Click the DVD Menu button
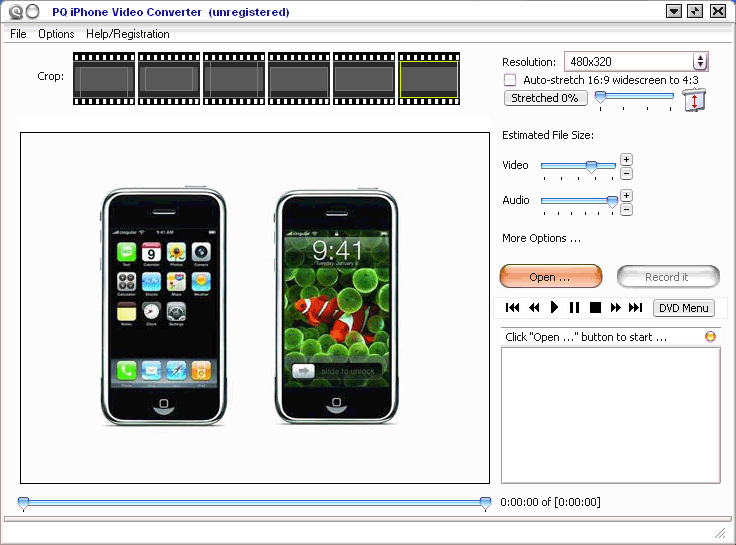This screenshot has height=545, width=736. [684, 308]
